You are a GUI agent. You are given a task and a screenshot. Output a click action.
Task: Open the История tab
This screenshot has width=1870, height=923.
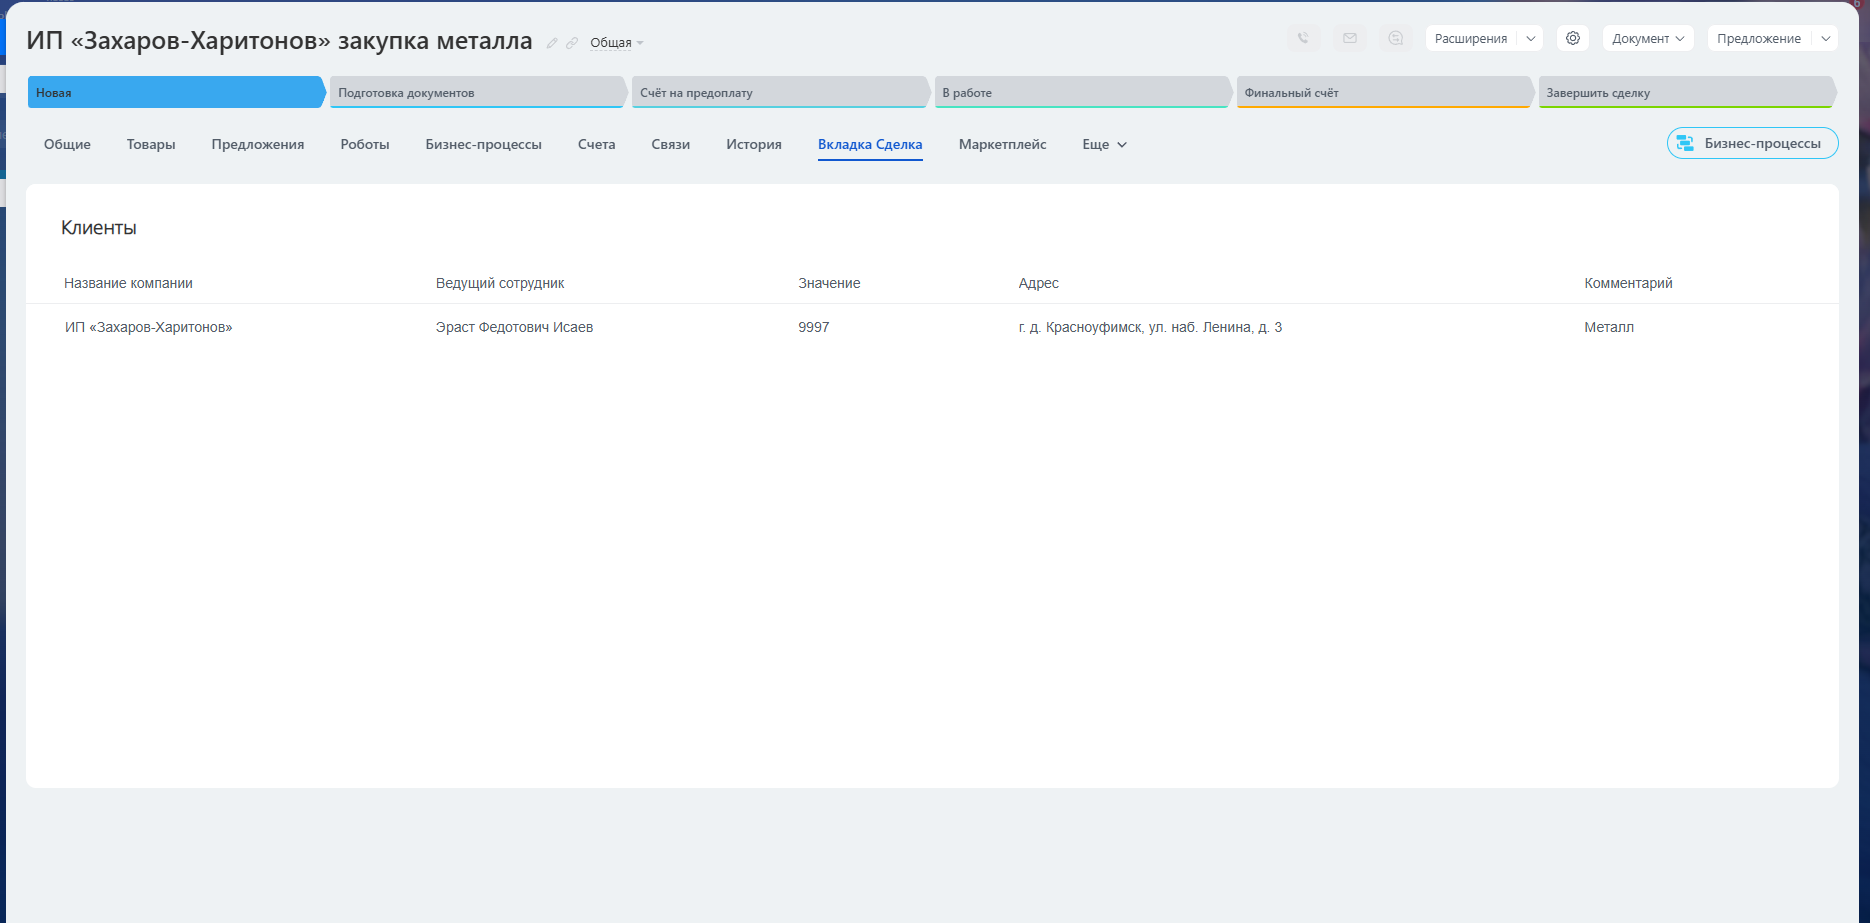tap(754, 144)
